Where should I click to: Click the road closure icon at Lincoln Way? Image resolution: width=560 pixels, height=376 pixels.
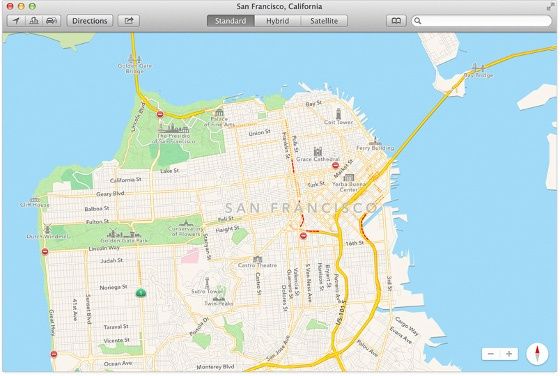point(45,251)
